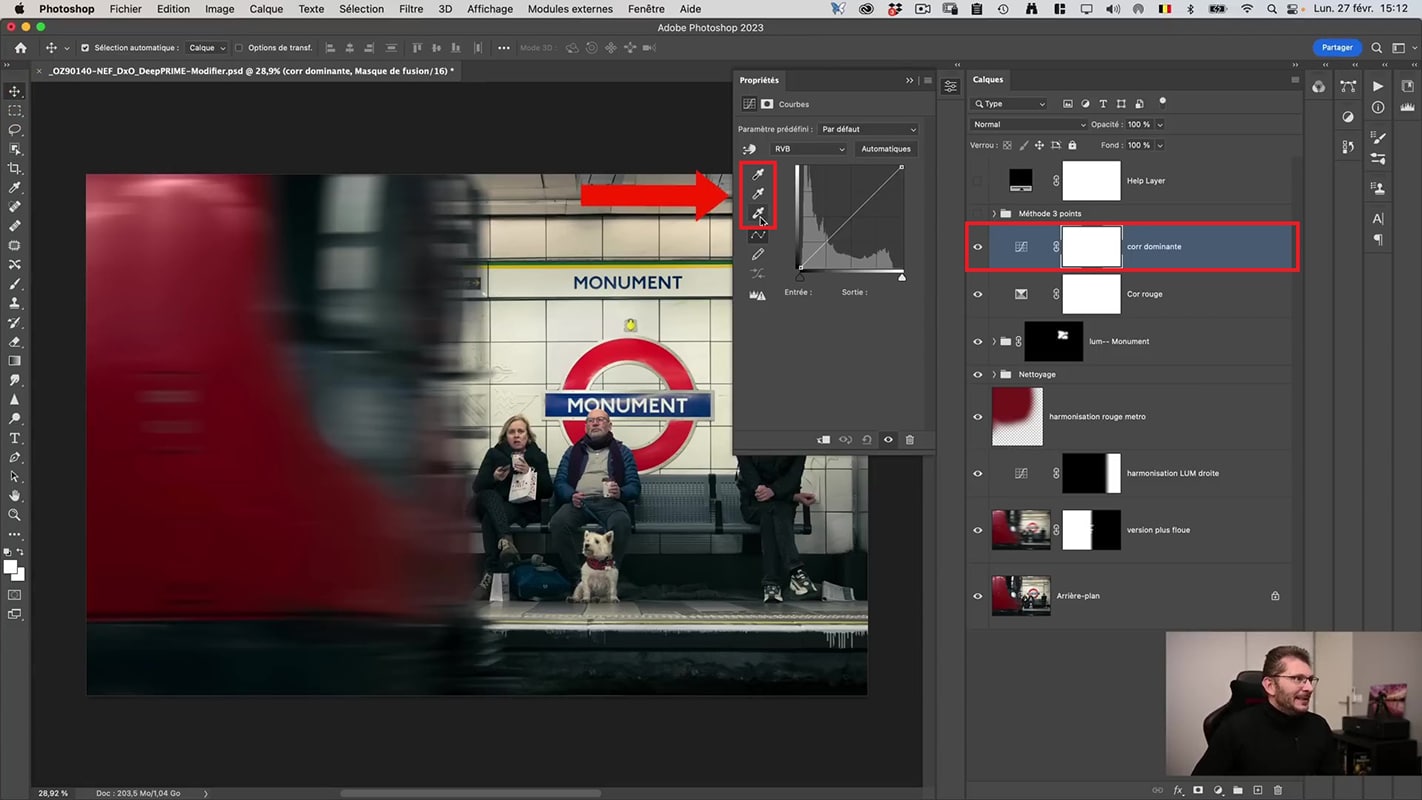Click the Propriétés panel tab

point(759,80)
